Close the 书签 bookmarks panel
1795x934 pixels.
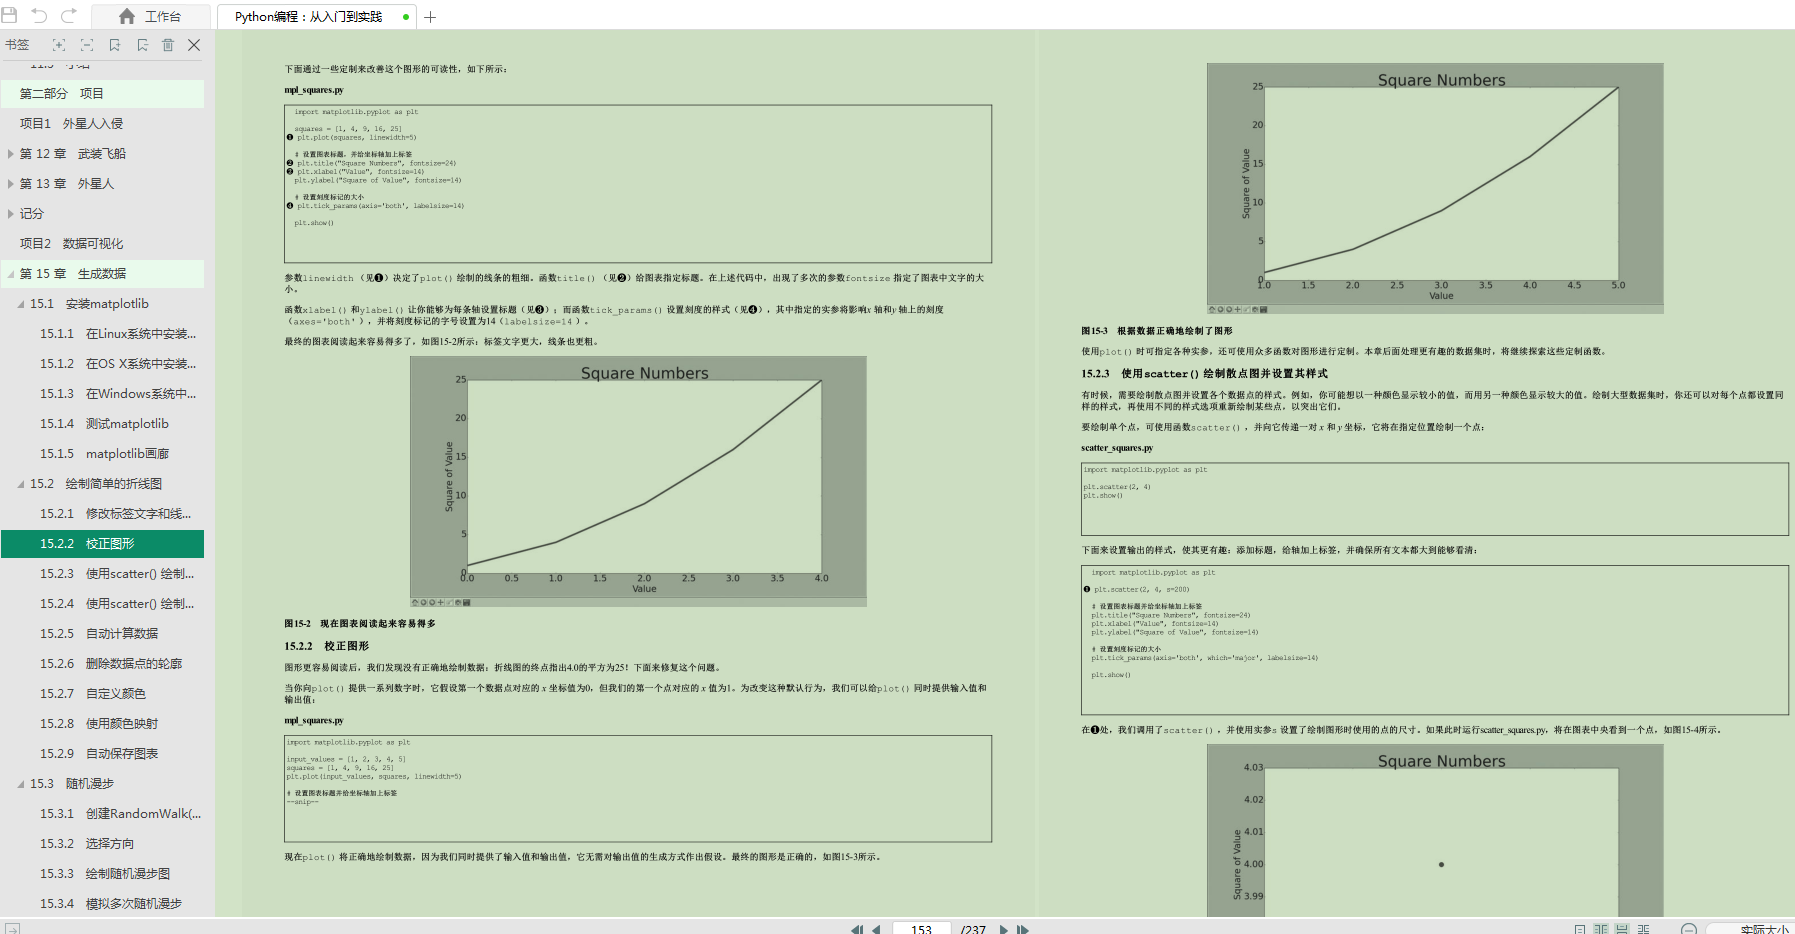click(x=194, y=45)
